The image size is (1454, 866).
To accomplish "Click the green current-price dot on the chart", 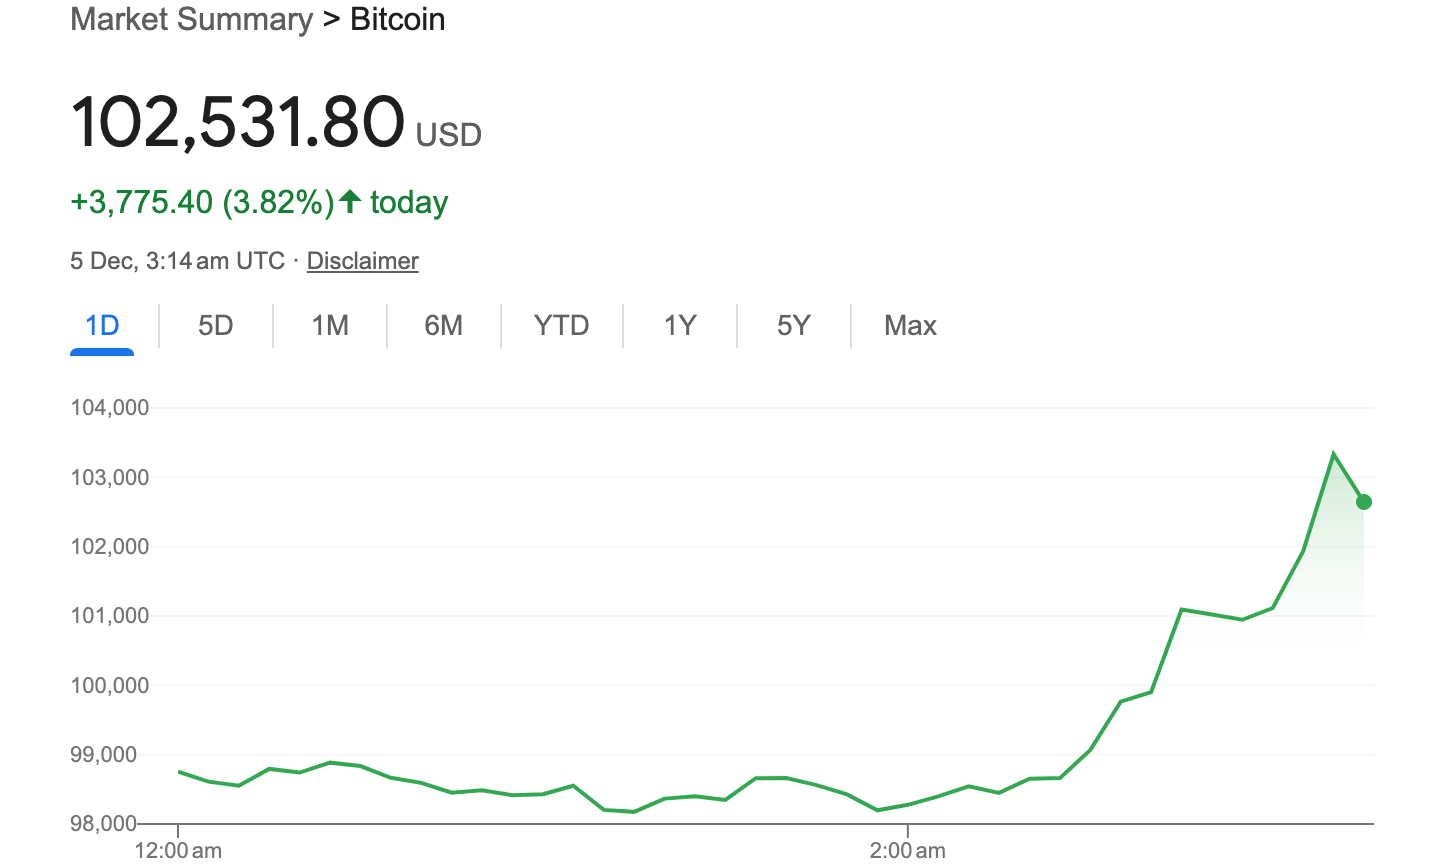I will tap(1363, 502).
